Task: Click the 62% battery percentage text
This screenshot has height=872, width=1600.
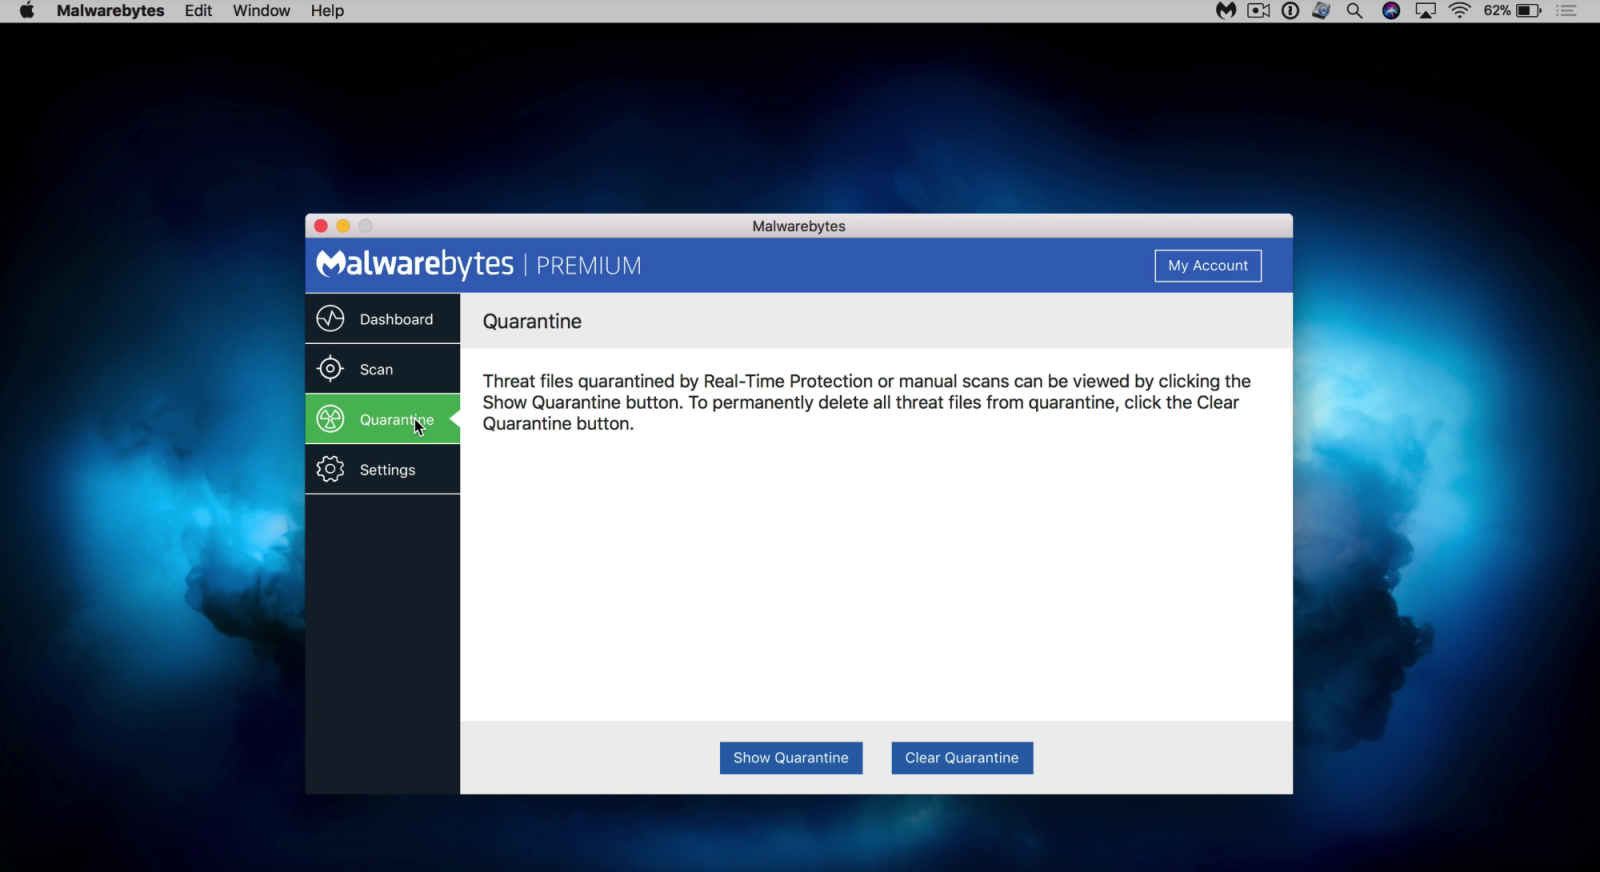Action: pyautogui.click(x=1497, y=11)
